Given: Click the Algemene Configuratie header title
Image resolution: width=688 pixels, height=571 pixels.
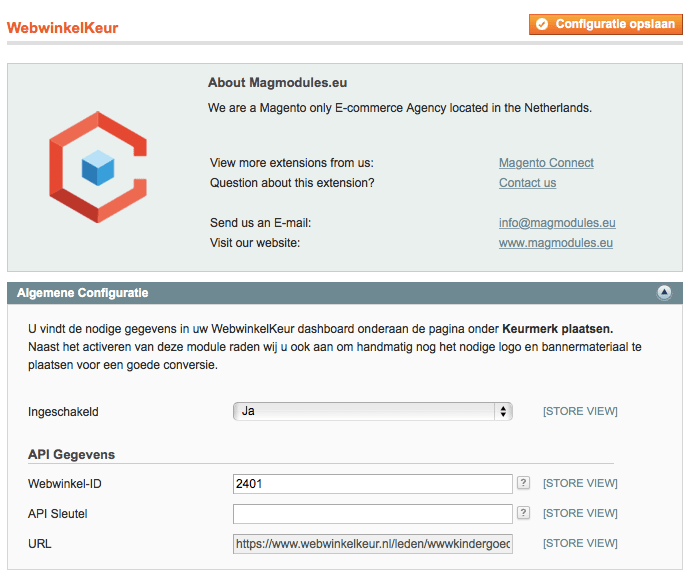Looking at the screenshot, I should (83, 293).
